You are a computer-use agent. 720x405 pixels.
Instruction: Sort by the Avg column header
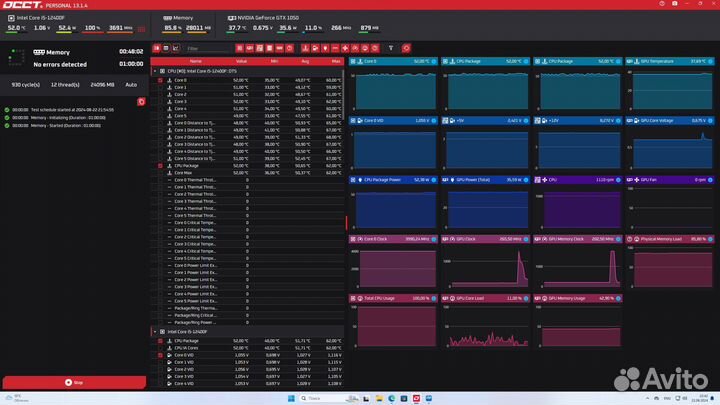(x=305, y=62)
